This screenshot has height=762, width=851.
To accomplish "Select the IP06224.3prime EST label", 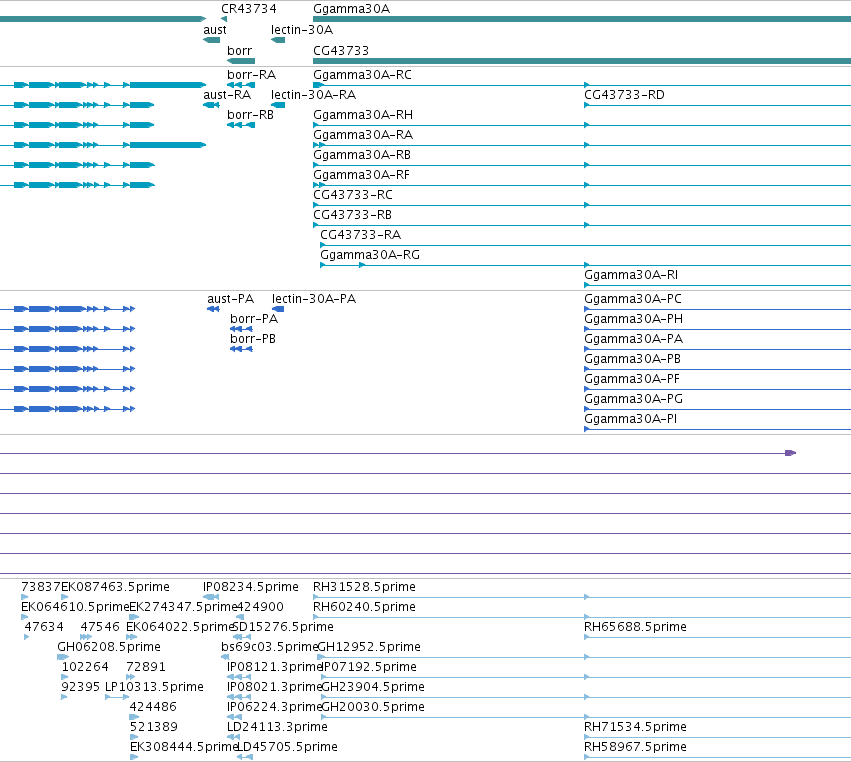I will pyautogui.click(x=275, y=707).
